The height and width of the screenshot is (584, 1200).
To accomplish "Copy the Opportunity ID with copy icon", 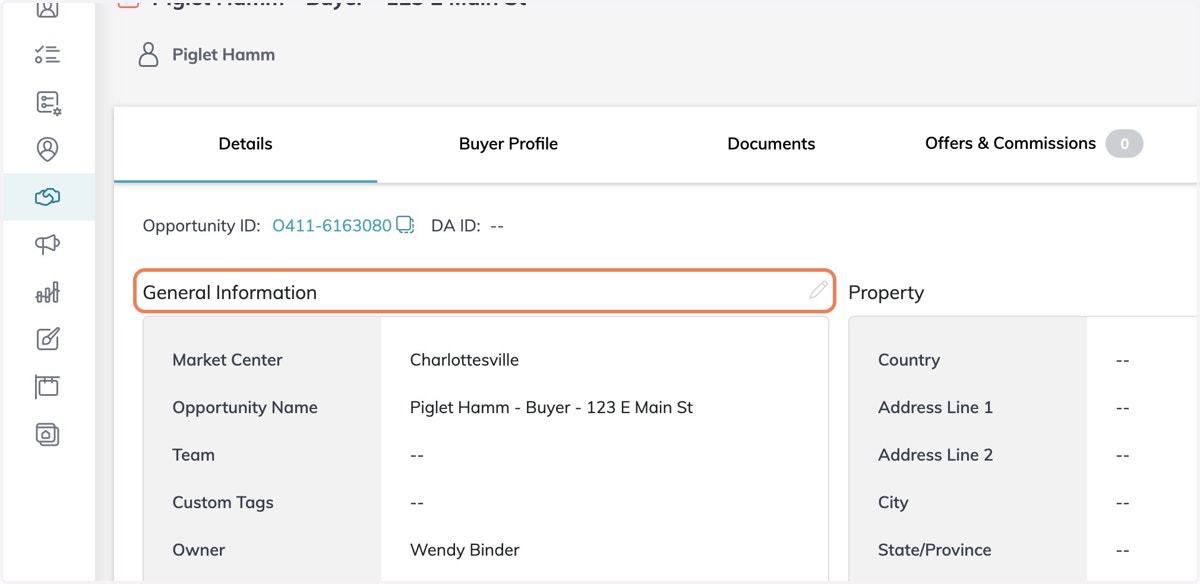I will pyautogui.click(x=405, y=225).
